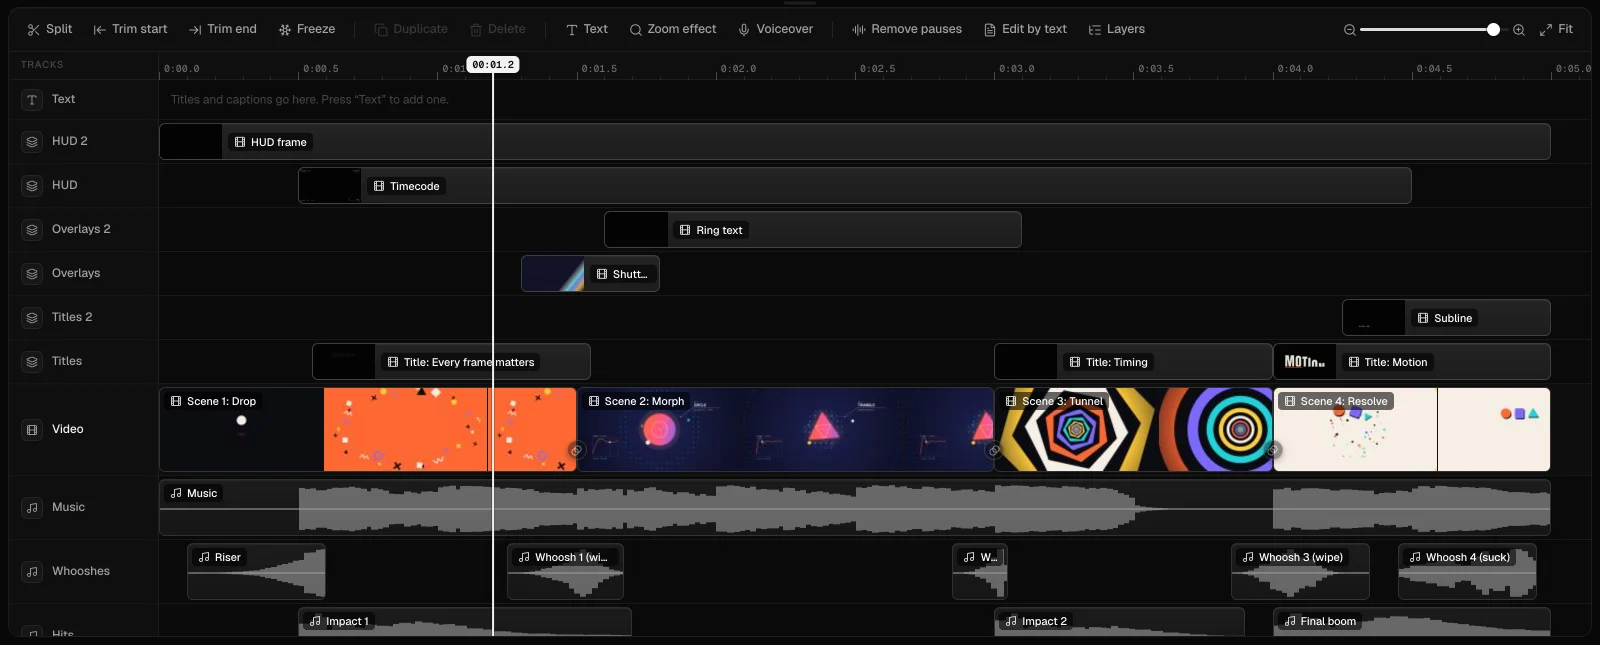Image resolution: width=1600 pixels, height=645 pixels.
Task: Select the Impact 2 audio clip
Action: [1119, 621]
